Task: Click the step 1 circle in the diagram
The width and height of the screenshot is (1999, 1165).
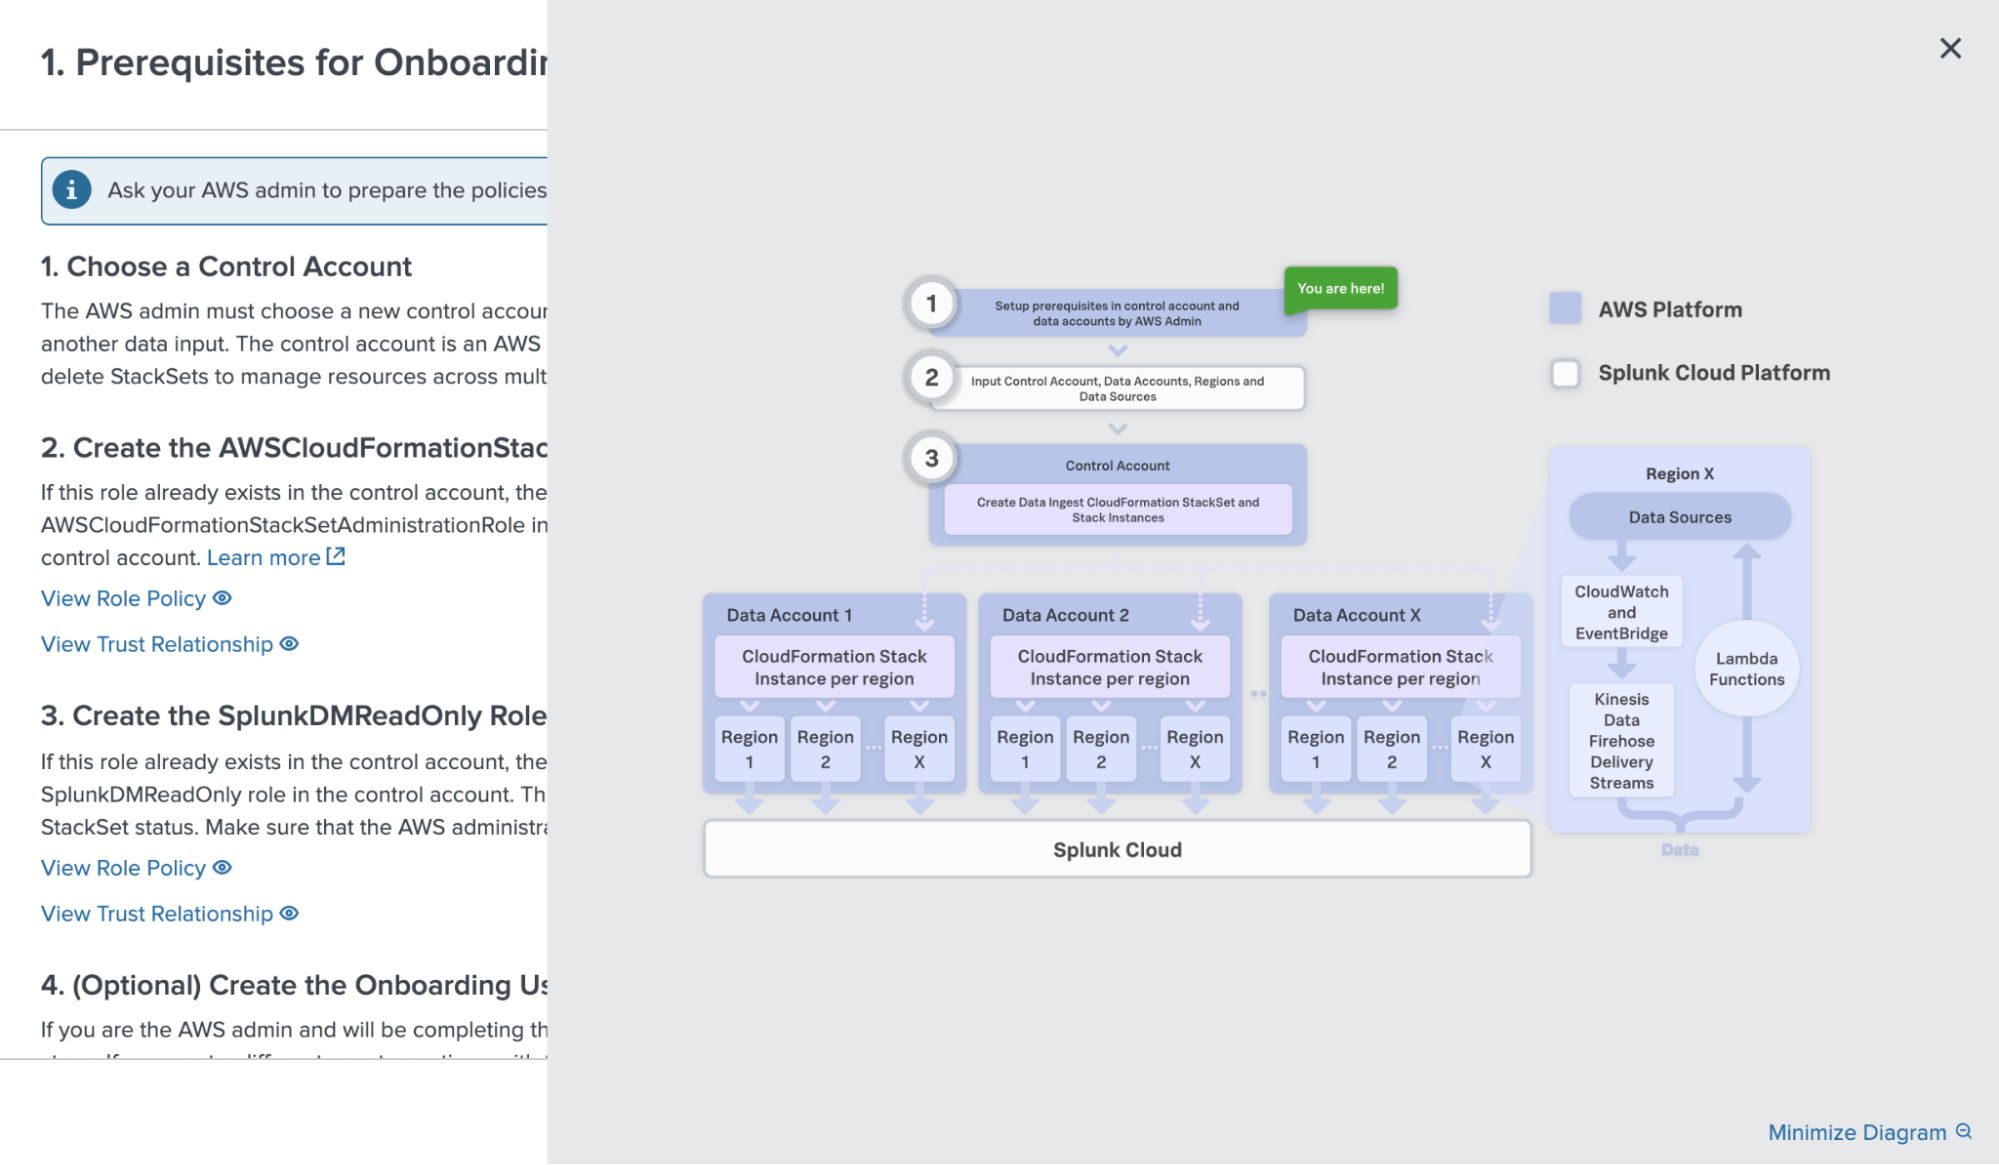Action: (931, 303)
